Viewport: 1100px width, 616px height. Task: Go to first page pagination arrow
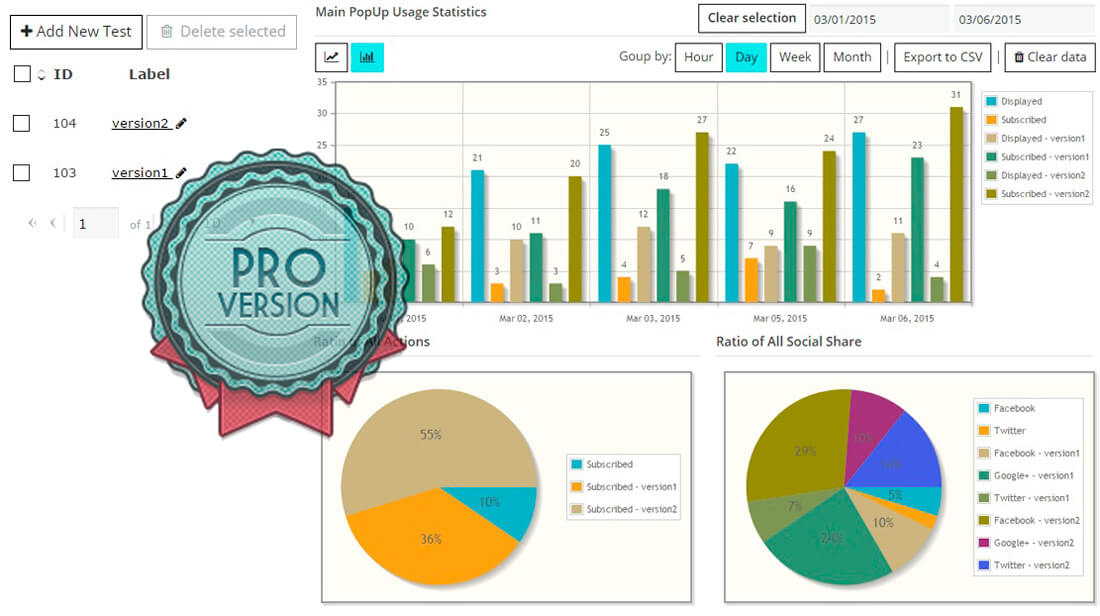click(x=33, y=224)
